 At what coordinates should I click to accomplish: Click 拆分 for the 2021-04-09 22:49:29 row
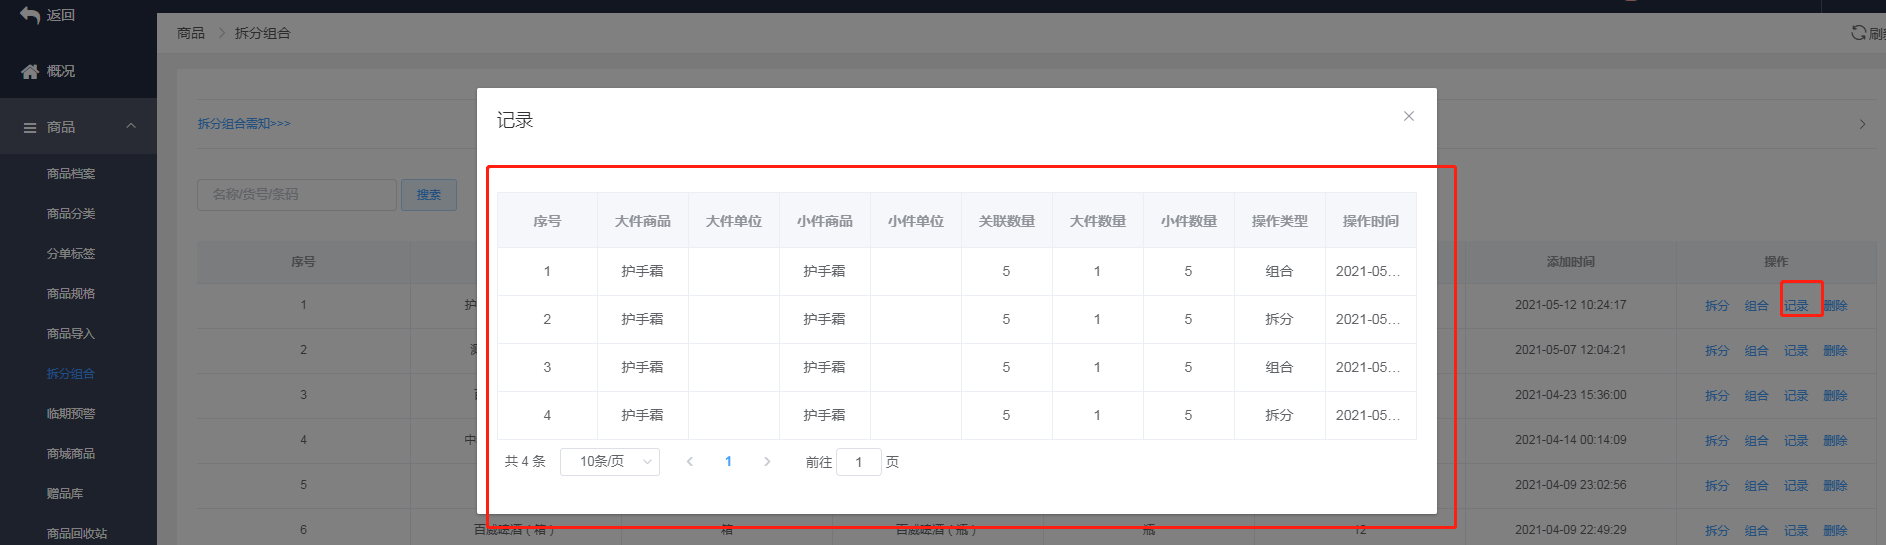coord(1717,531)
